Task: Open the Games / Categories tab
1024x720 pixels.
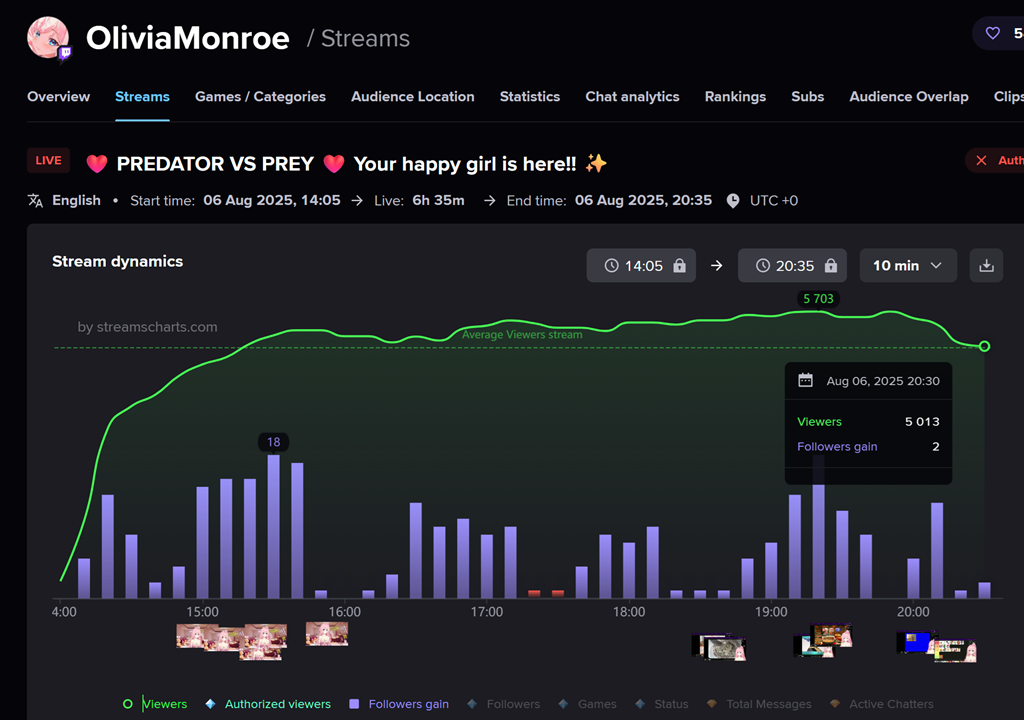Action: 260,97
